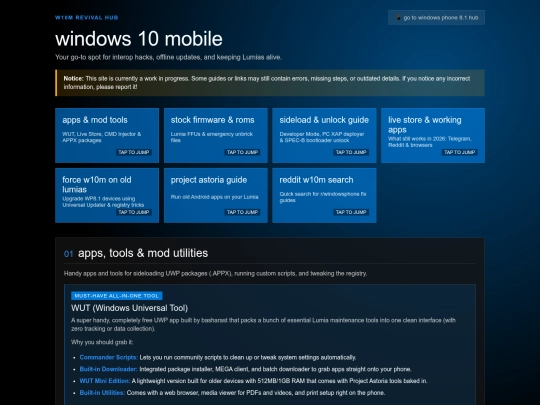Click the 'WUT Mini Edition' bullet label
Screen dimensions: 540x405
click(105, 381)
